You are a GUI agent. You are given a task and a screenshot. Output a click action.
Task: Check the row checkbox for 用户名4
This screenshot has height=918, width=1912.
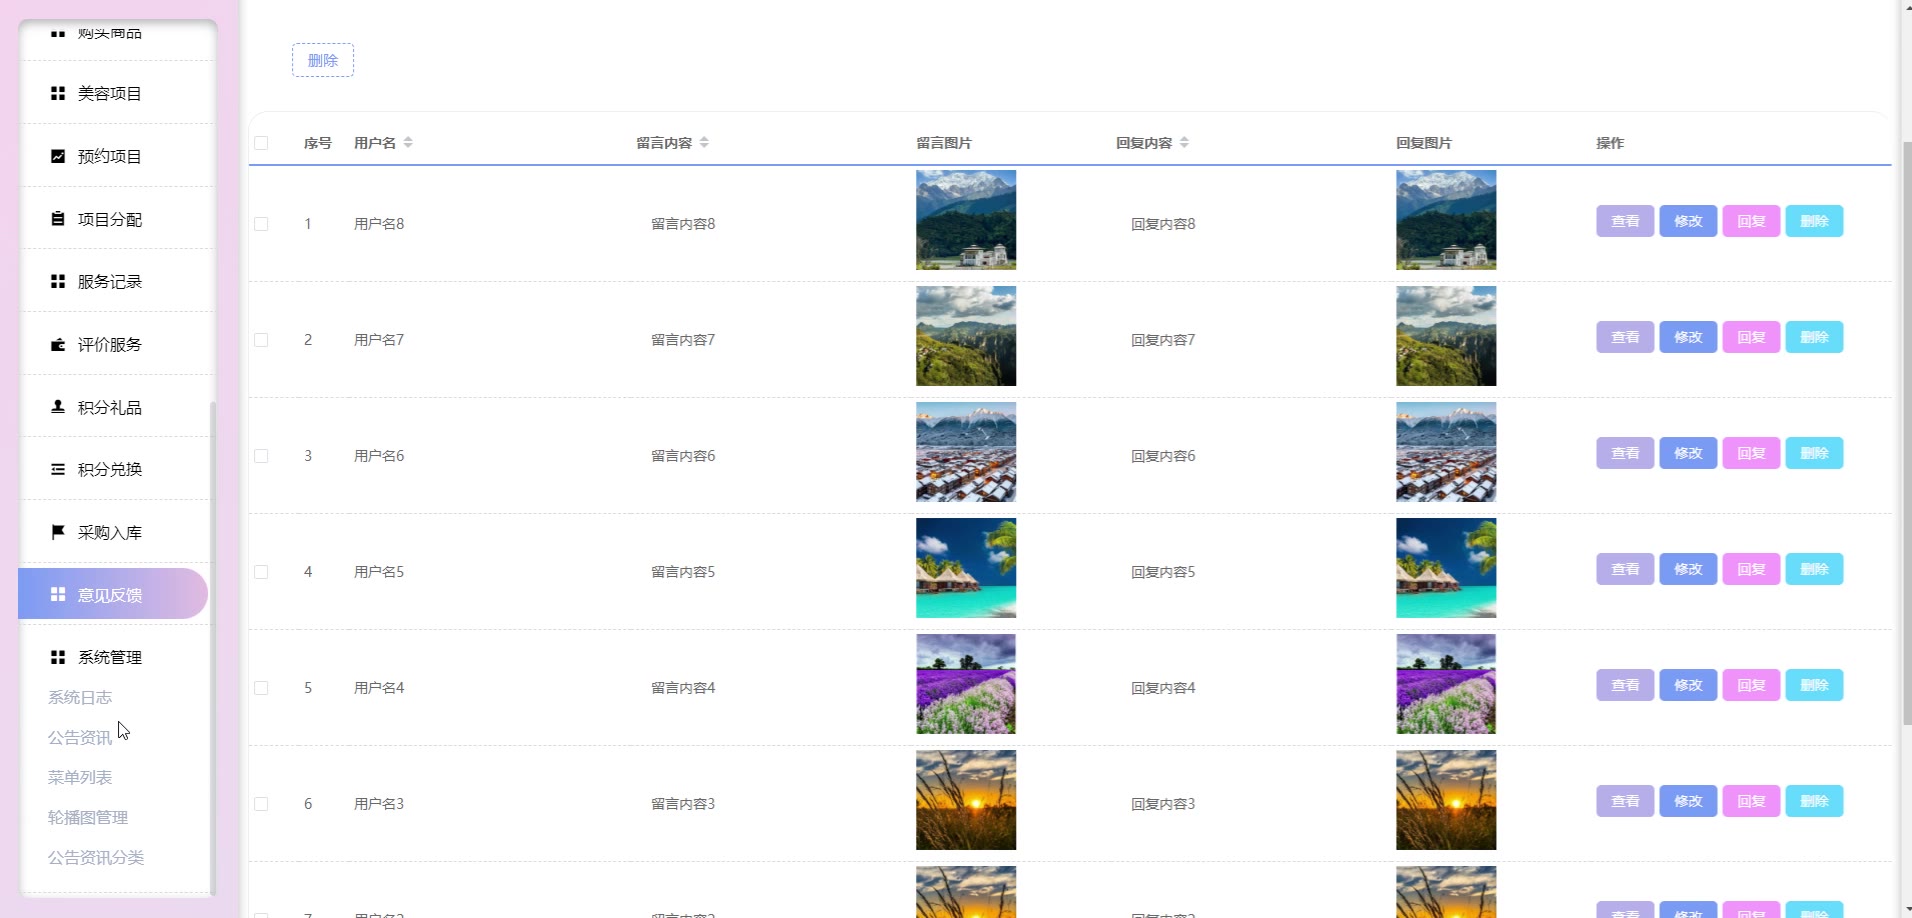261,688
